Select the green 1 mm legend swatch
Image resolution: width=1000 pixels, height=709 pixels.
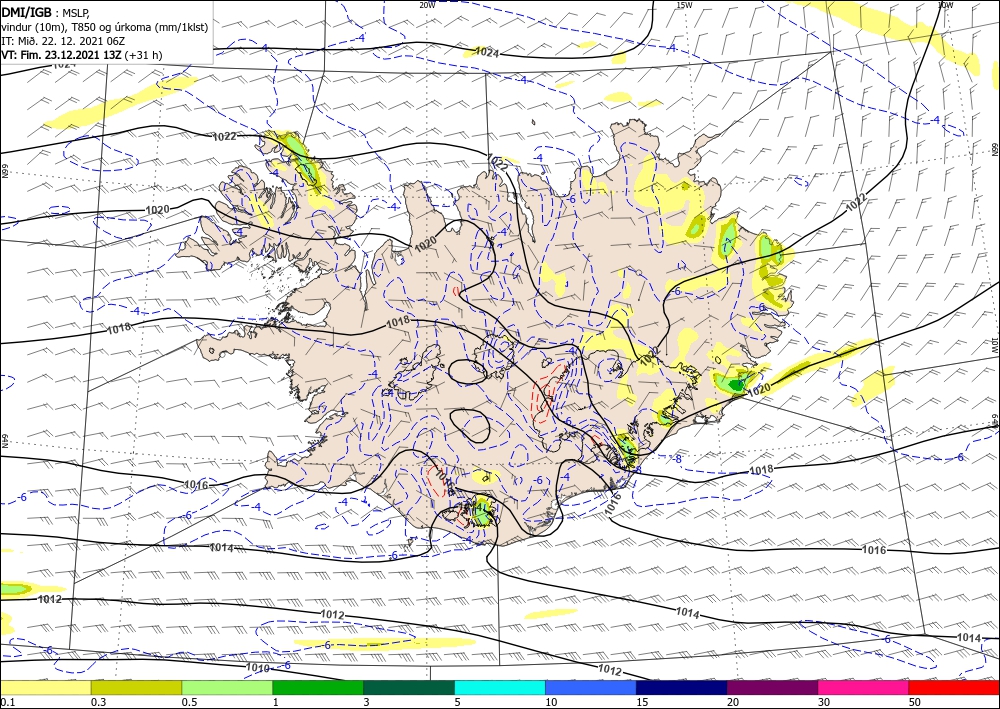[318, 688]
